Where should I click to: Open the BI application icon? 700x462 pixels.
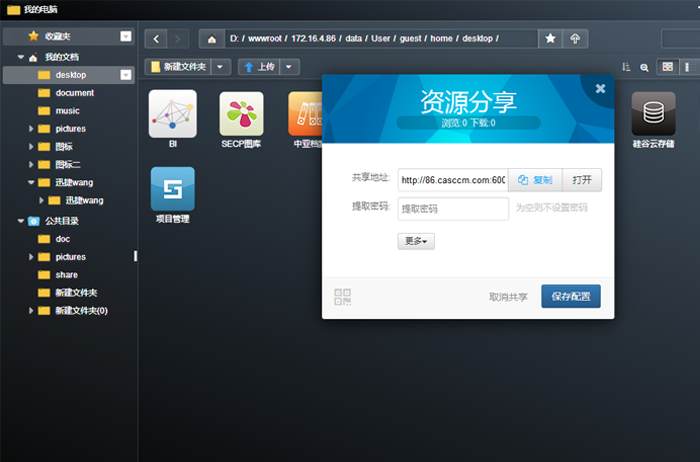[x=172, y=114]
